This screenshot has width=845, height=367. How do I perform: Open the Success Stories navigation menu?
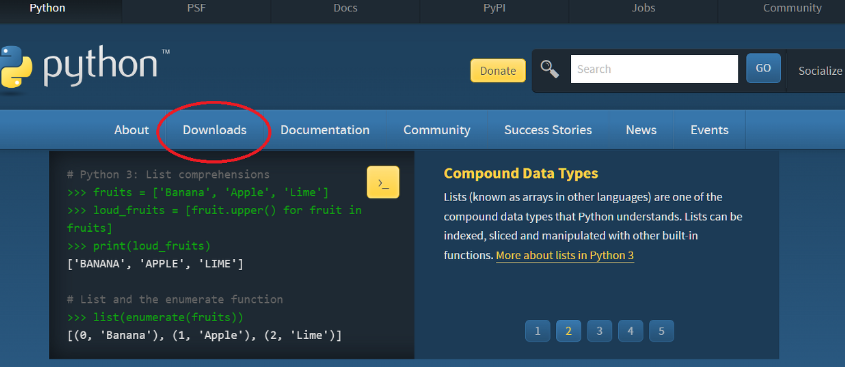coord(548,130)
